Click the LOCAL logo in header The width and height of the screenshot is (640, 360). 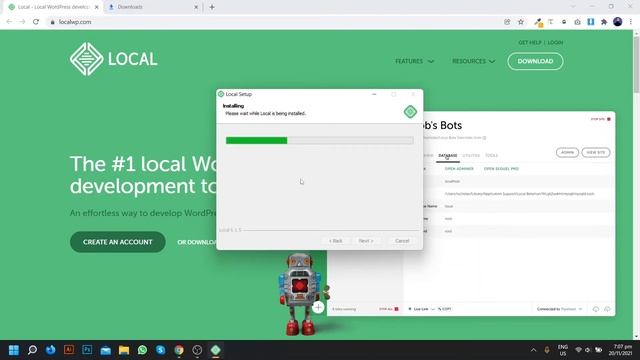[x=113, y=59]
